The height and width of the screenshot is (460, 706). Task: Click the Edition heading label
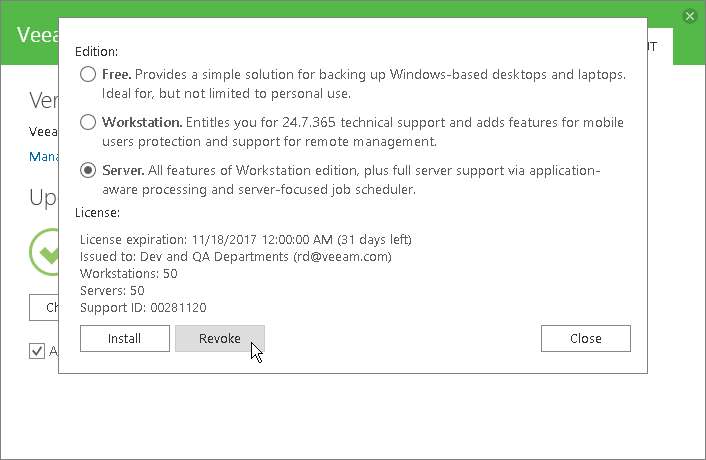point(96,52)
